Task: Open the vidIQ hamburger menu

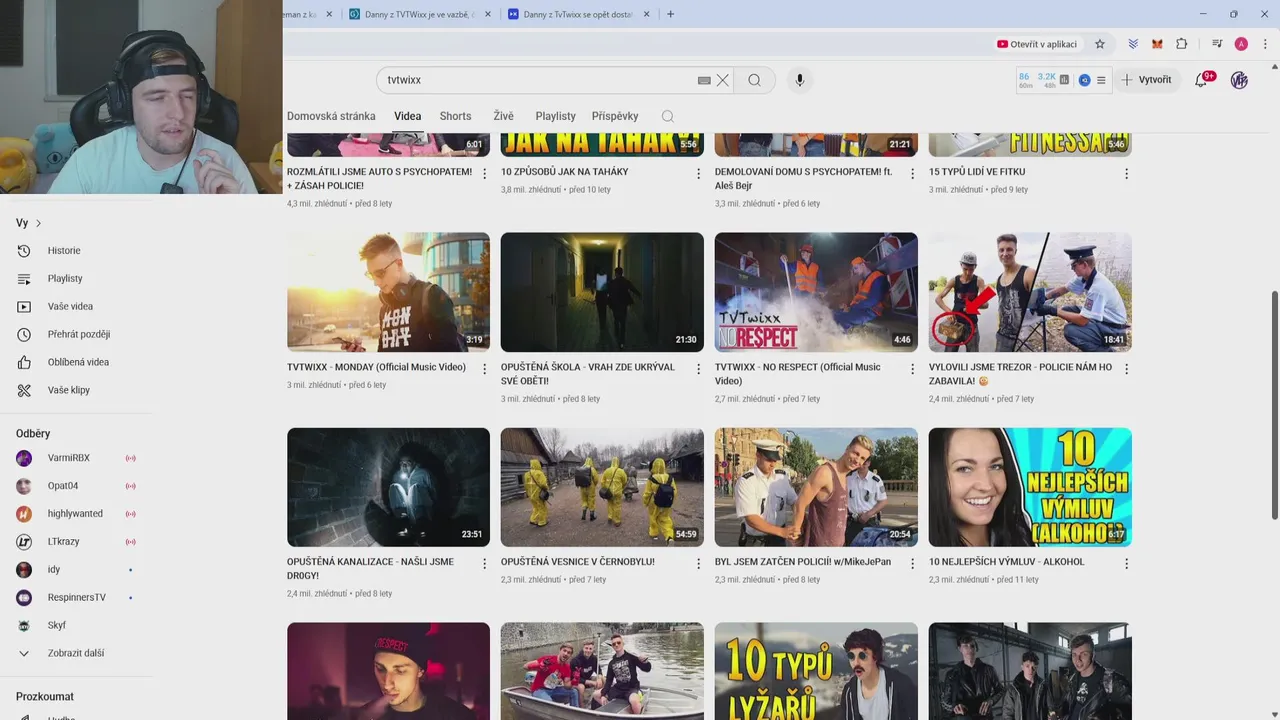Action: pyautogui.click(x=1101, y=80)
